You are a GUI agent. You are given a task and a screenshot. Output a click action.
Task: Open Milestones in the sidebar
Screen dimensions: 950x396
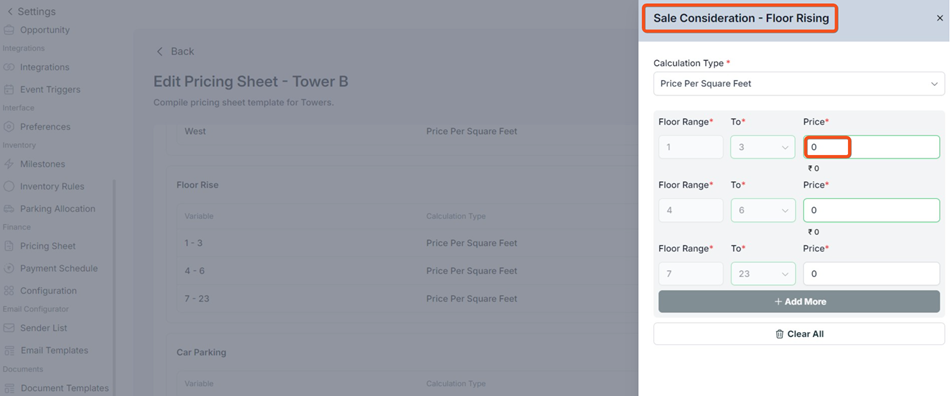pos(42,164)
